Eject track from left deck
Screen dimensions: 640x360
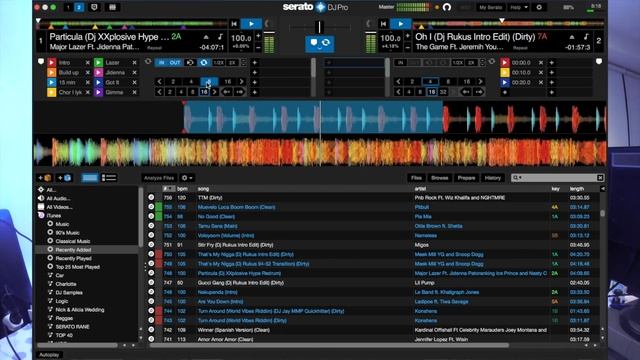coord(206,37)
